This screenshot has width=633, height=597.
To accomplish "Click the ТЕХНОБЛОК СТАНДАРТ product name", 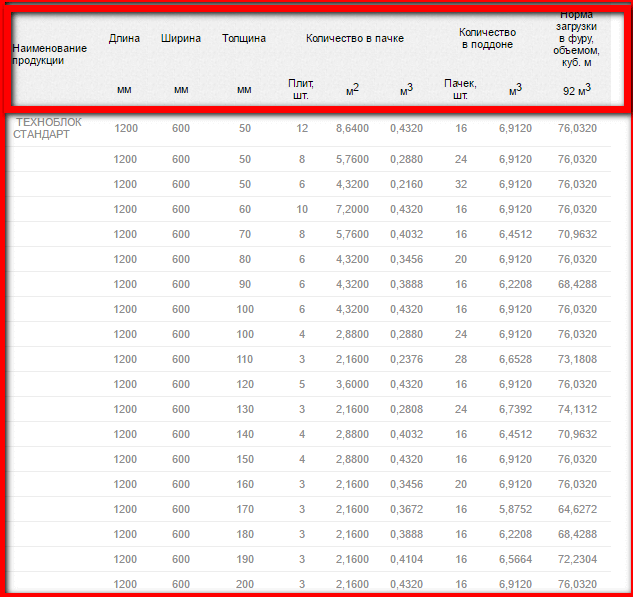I will point(47,128).
